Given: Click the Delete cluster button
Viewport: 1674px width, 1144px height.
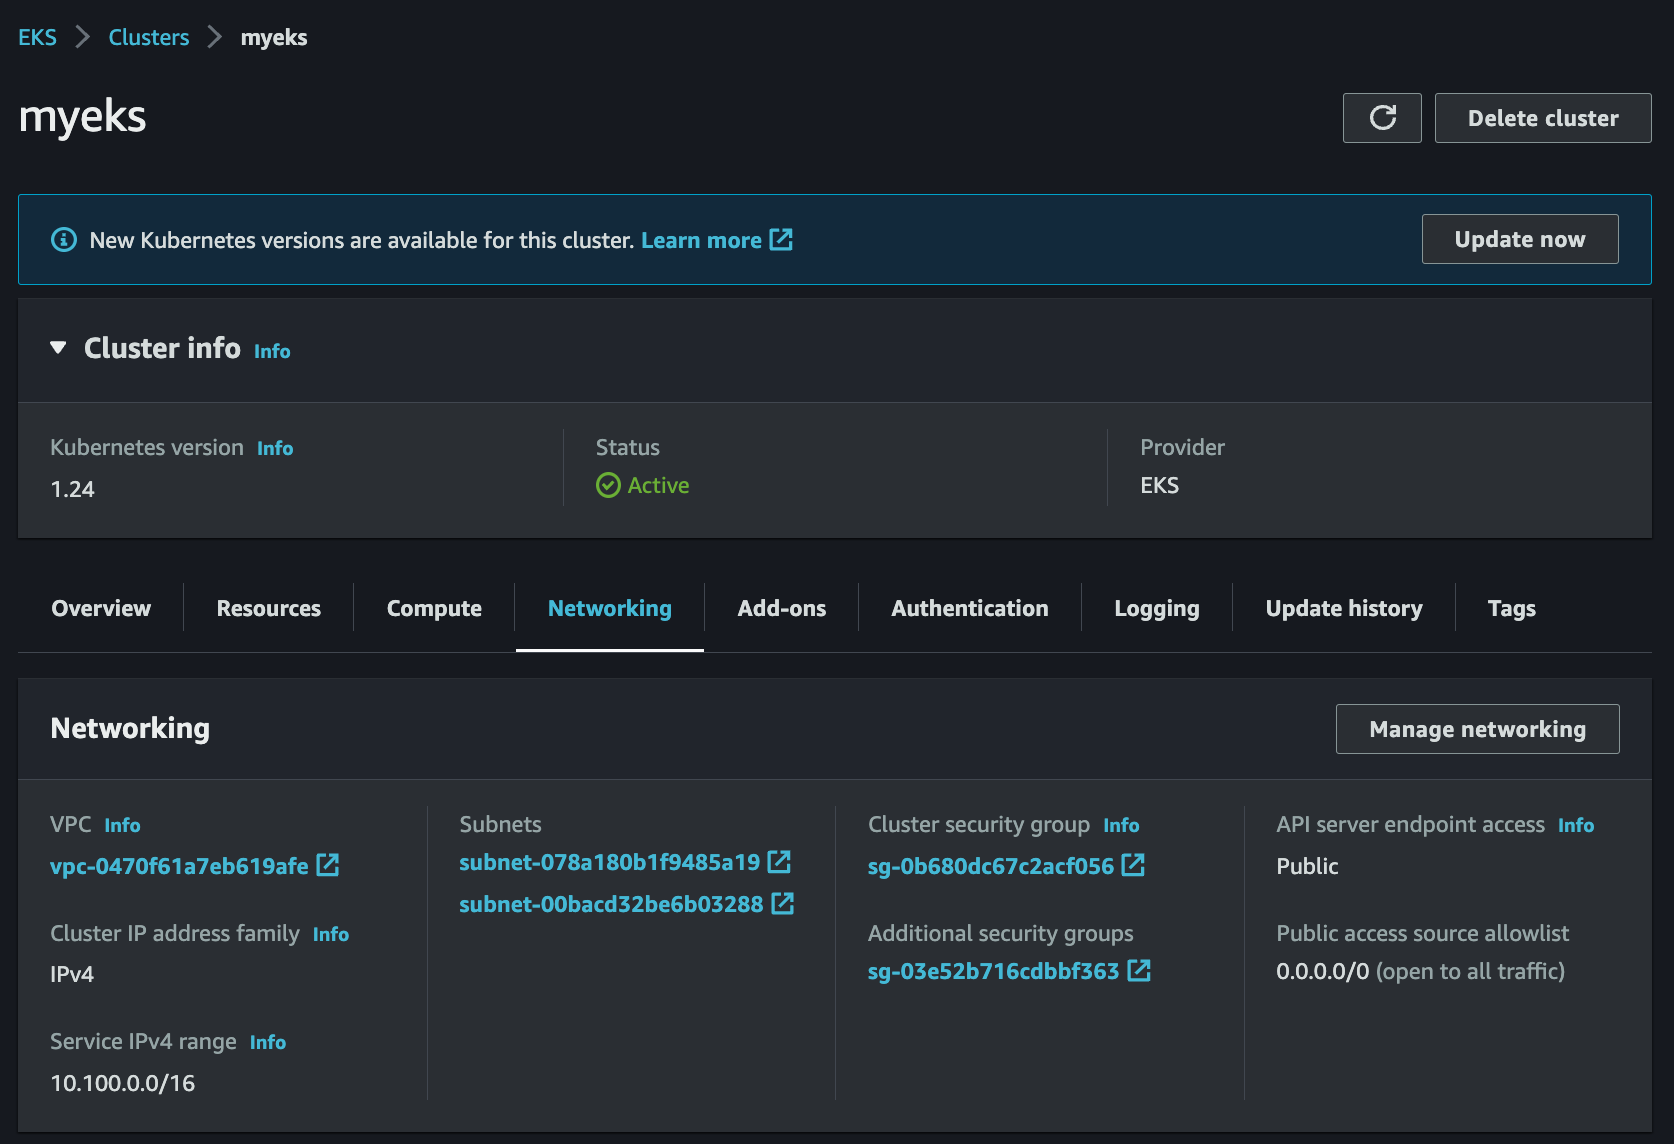Looking at the screenshot, I should (1543, 118).
